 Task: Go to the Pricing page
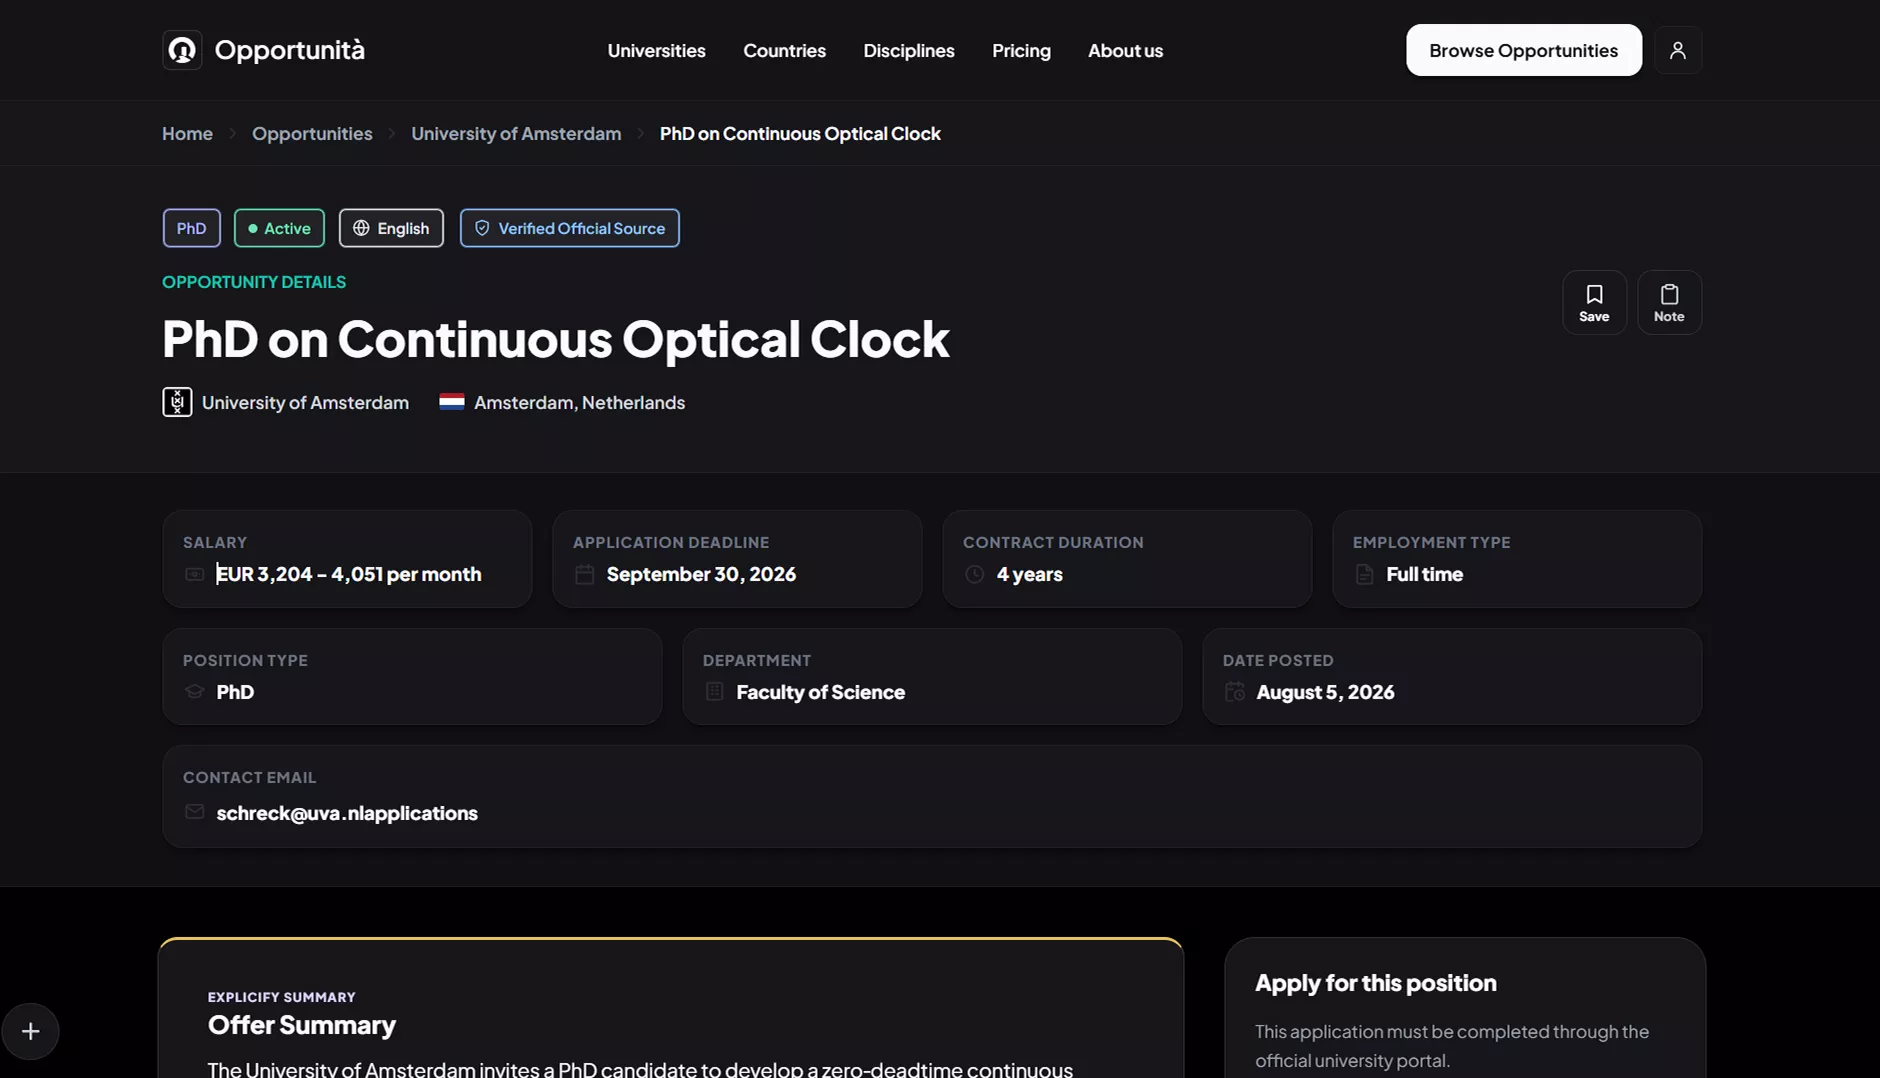click(1021, 50)
